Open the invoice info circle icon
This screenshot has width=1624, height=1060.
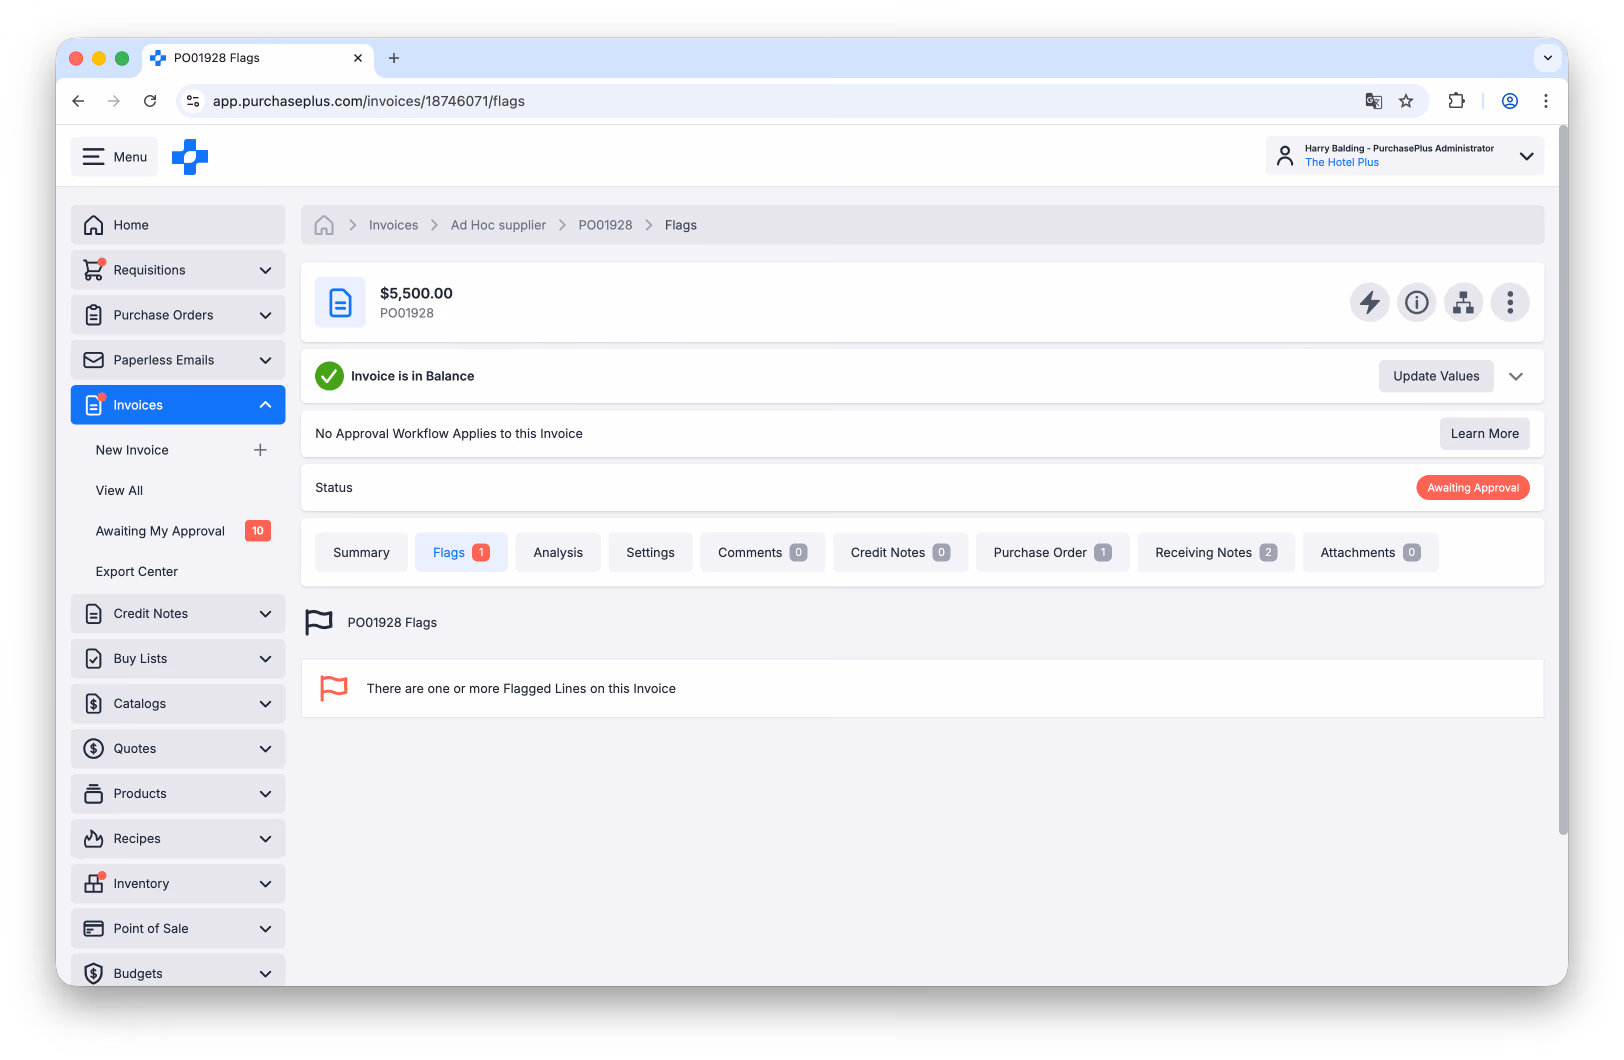coord(1416,302)
